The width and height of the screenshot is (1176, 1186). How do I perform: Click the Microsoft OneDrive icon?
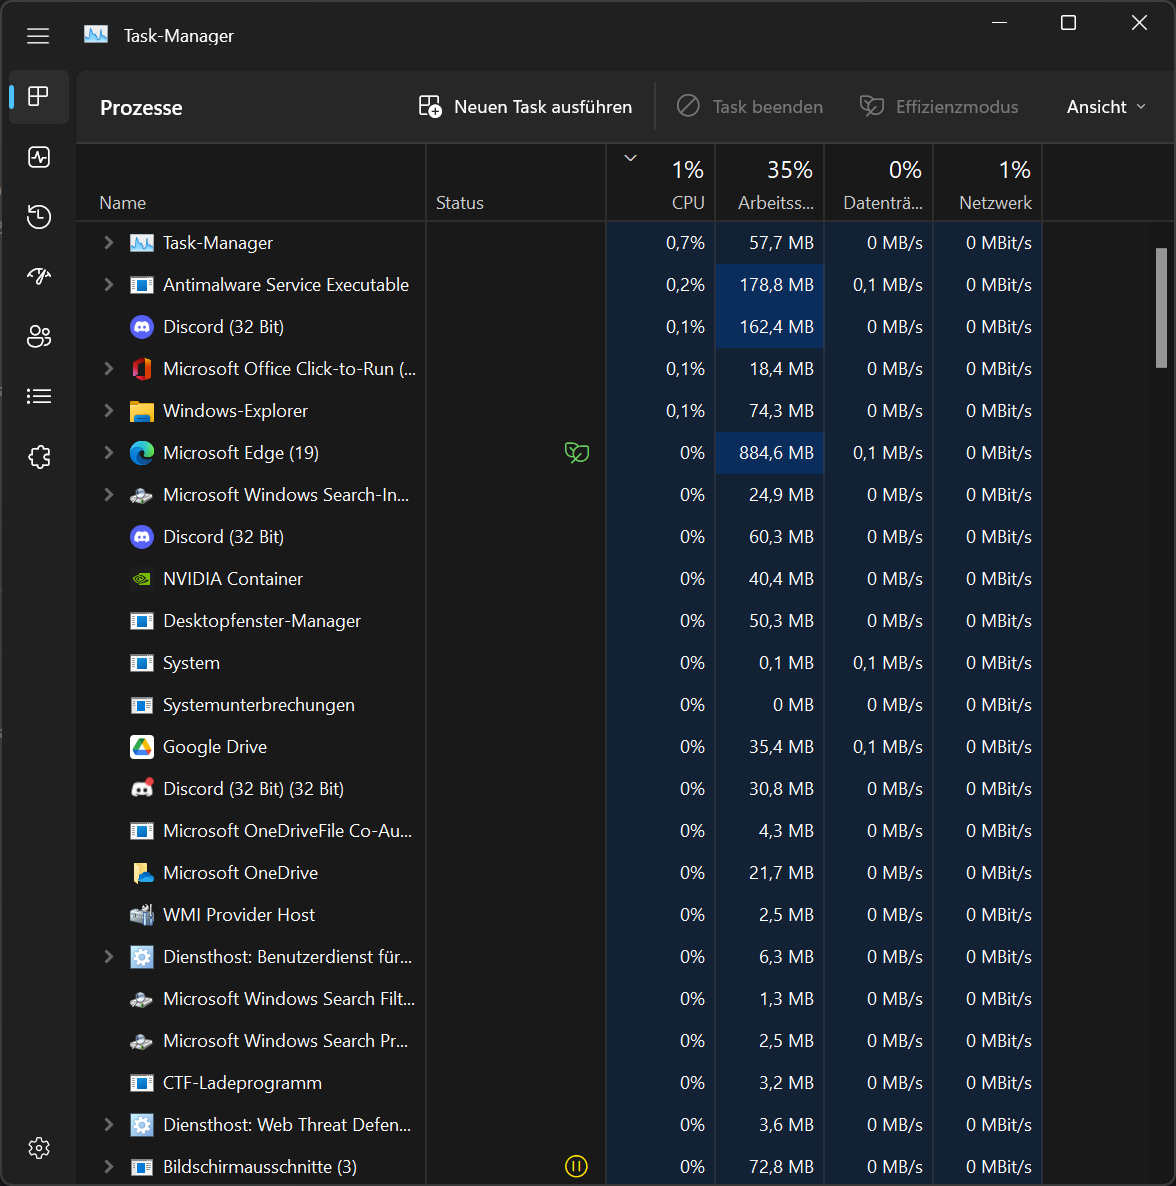click(x=142, y=873)
